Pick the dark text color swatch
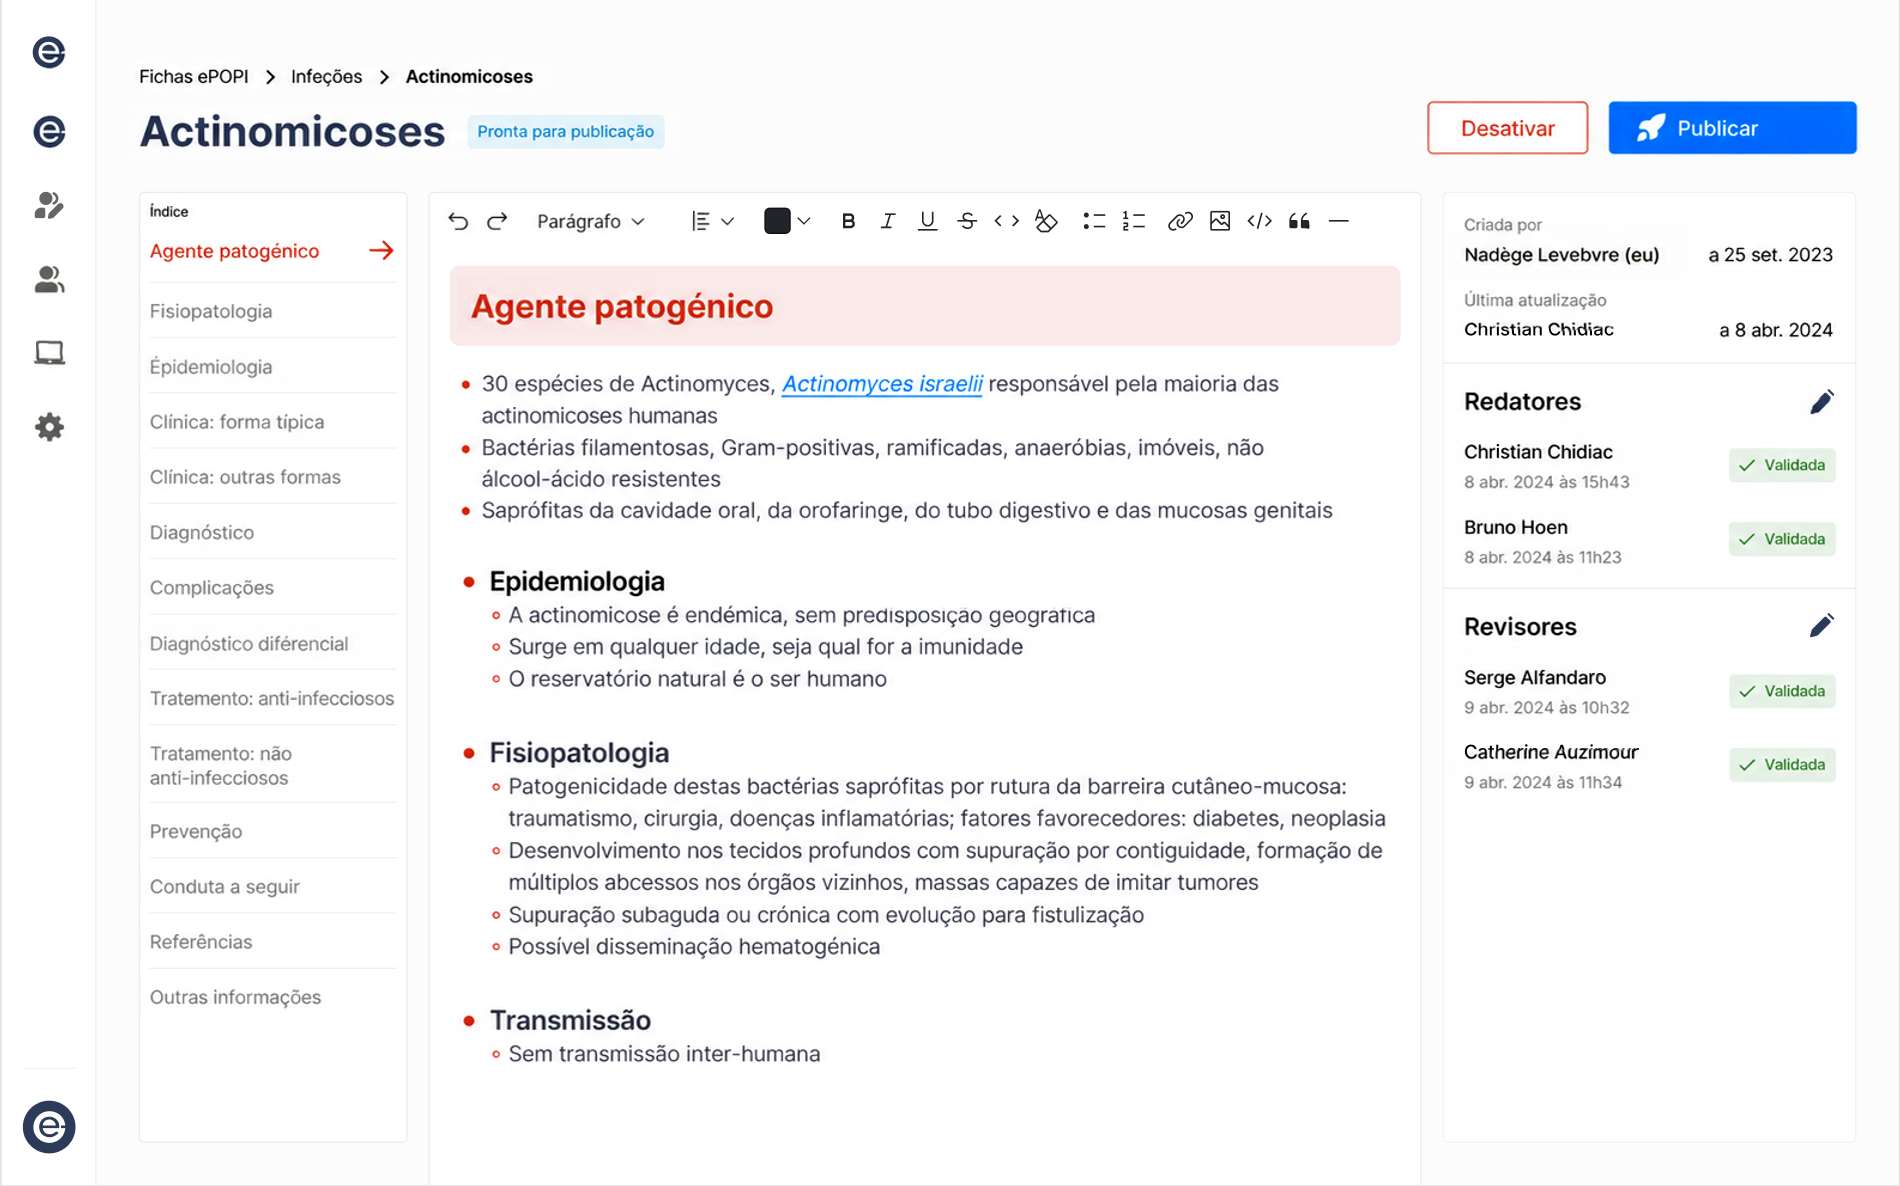The image size is (1900, 1186). click(x=777, y=221)
